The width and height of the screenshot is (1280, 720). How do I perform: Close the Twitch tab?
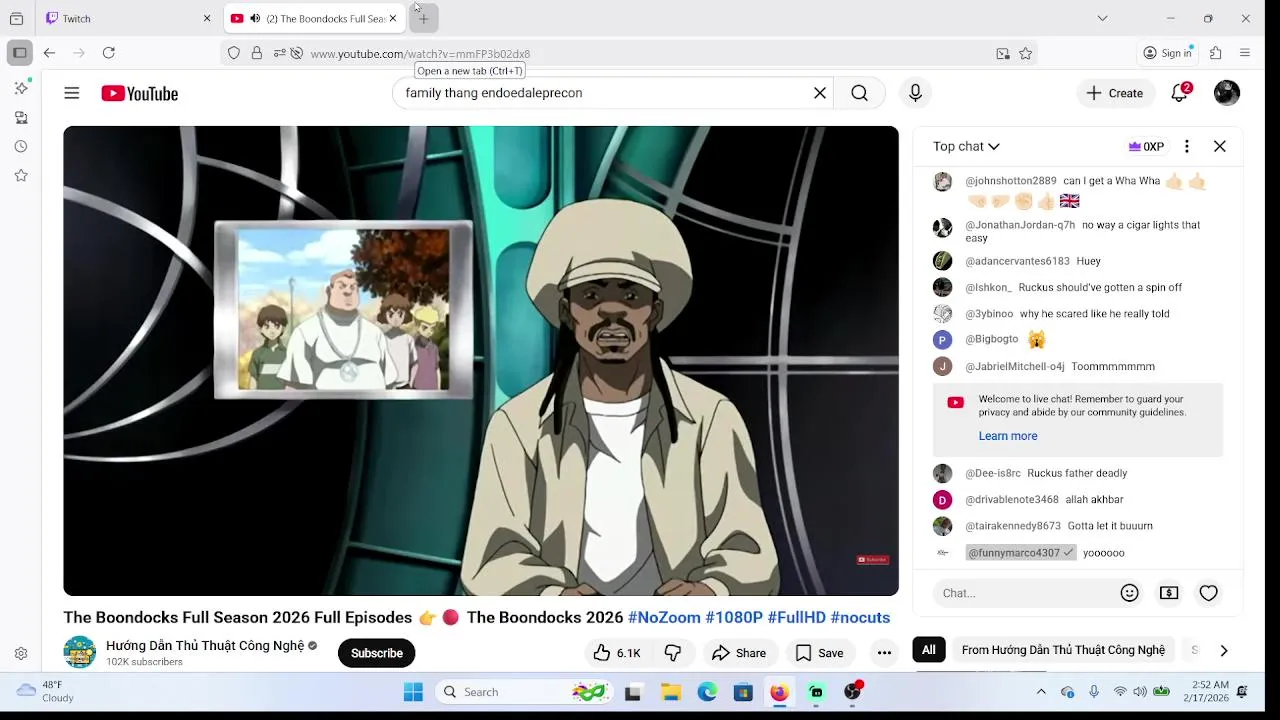pyautogui.click(x=207, y=18)
